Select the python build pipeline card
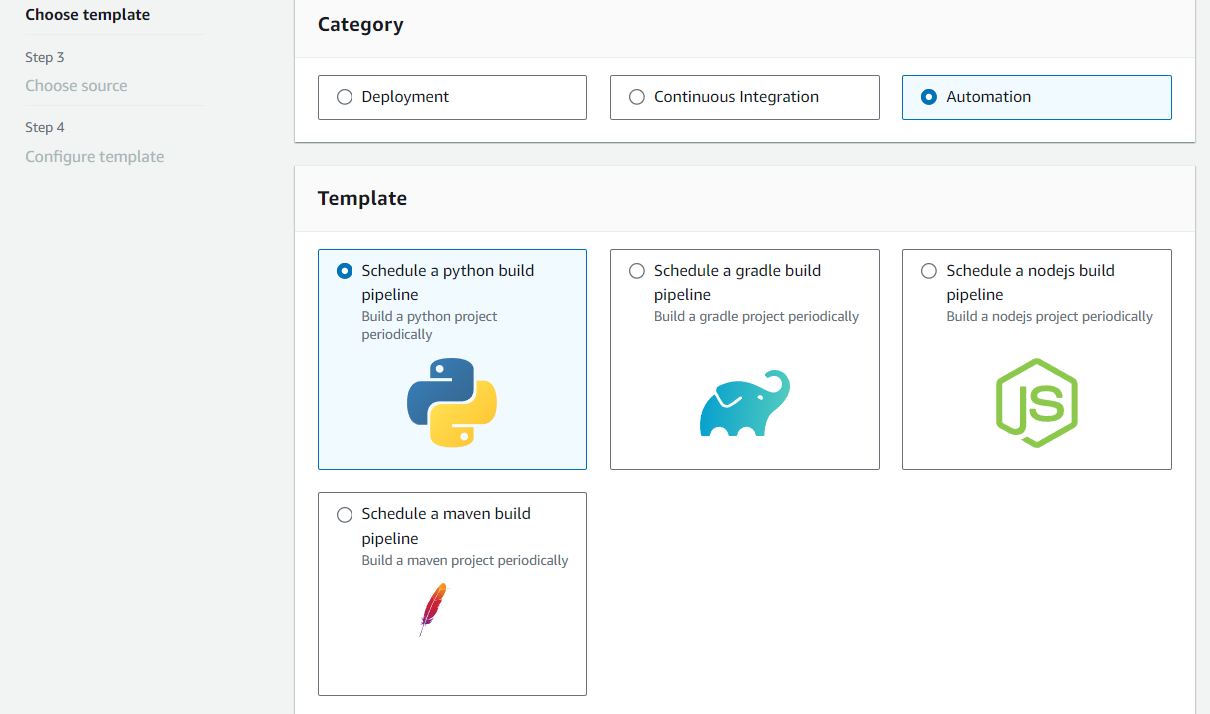1210x714 pixels. coord(452,359)
